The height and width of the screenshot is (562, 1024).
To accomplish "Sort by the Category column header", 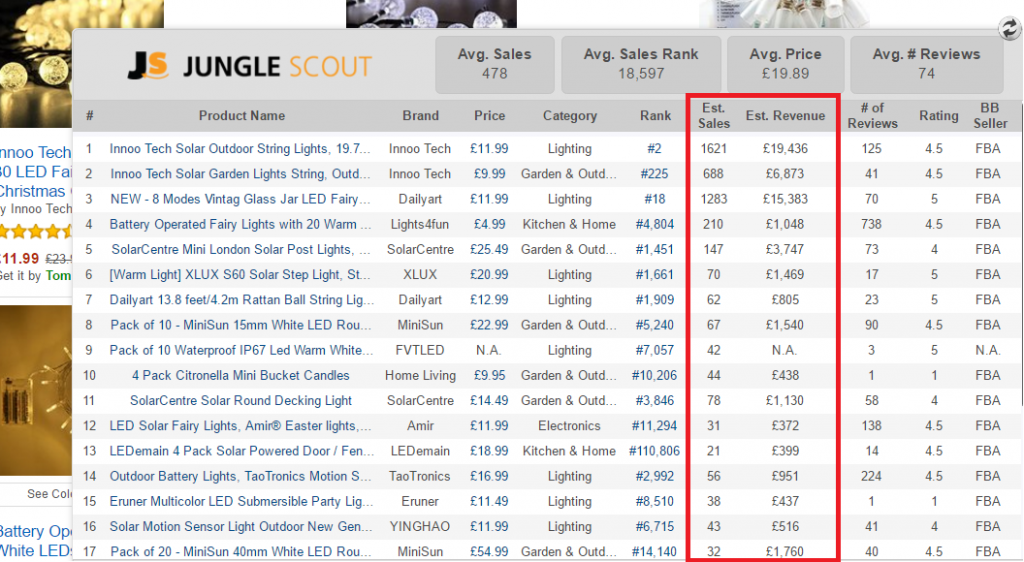I will 569,116.
